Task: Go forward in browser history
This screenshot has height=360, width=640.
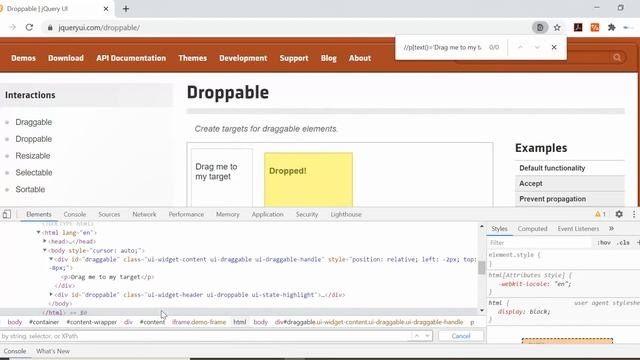Action: coord(12,27)
